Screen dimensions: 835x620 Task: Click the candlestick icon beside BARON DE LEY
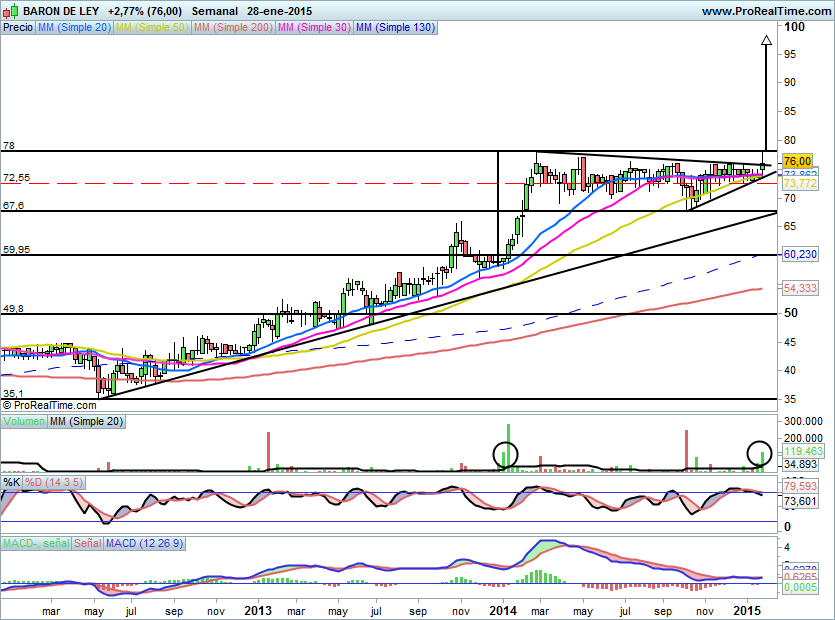[x=10, y=10]
